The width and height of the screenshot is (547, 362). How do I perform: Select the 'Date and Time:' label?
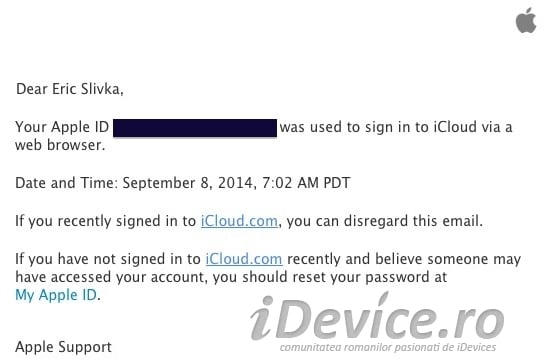[x=67, y=183]
